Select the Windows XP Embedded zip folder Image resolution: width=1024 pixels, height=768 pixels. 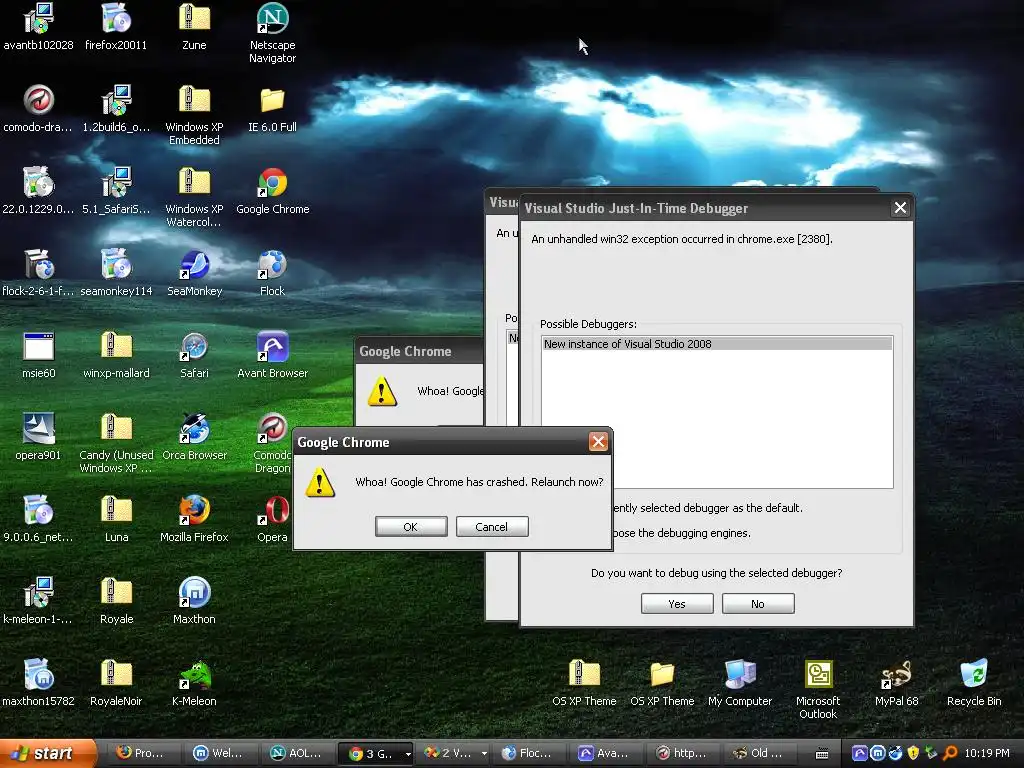pos(194,116)
